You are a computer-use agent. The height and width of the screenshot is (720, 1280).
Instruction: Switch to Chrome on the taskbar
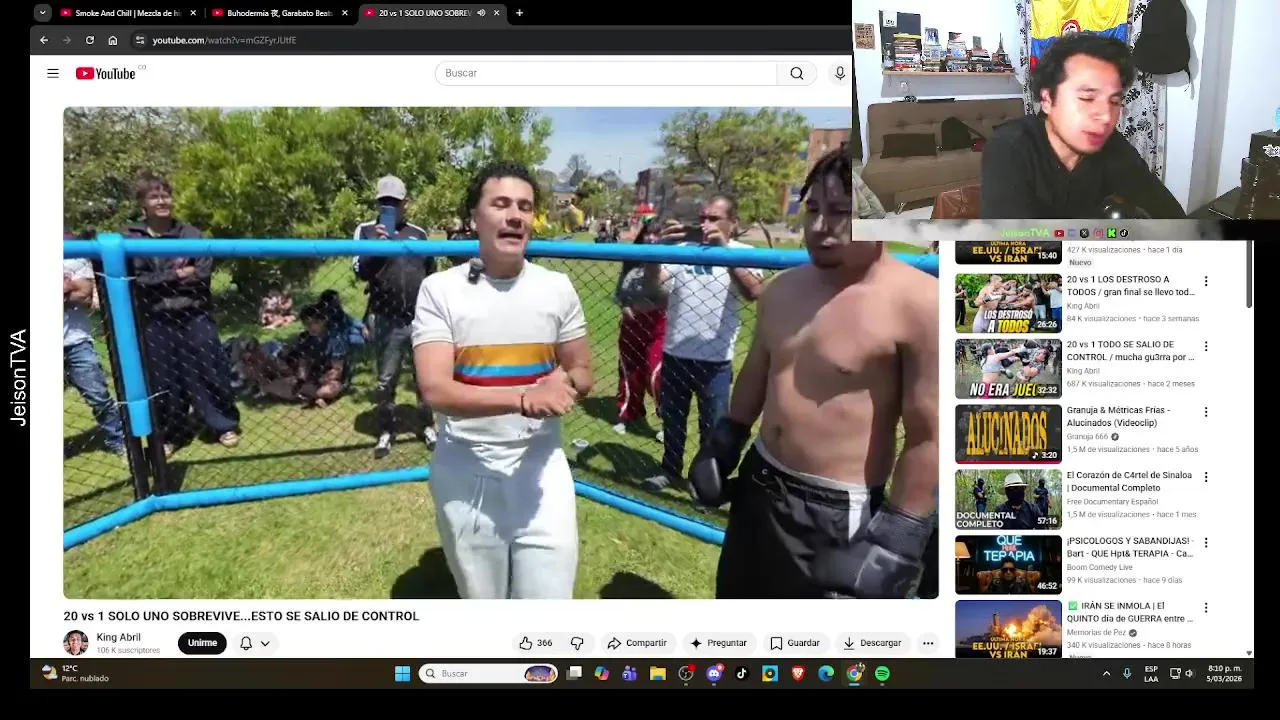pos(854,674)
